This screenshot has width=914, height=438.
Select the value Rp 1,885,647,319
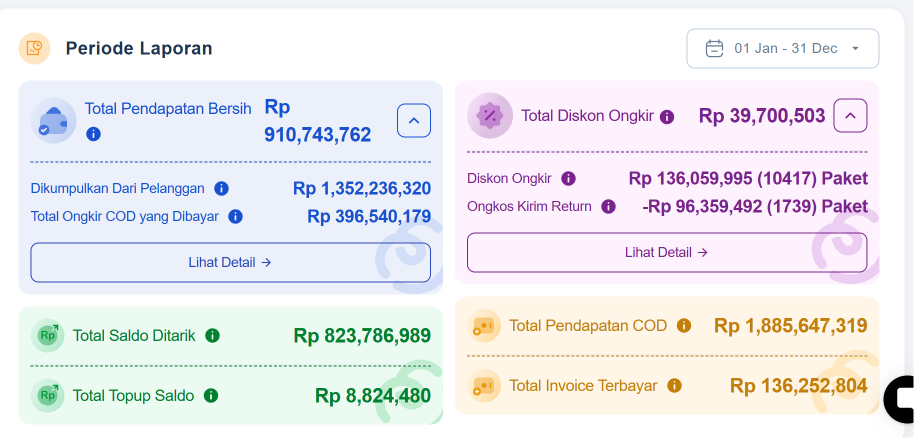coord(790,325)
